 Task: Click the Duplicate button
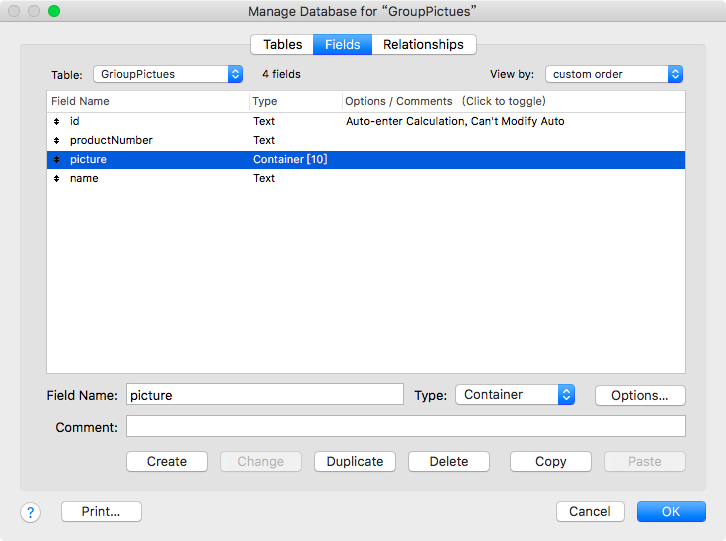pos(355,462)
